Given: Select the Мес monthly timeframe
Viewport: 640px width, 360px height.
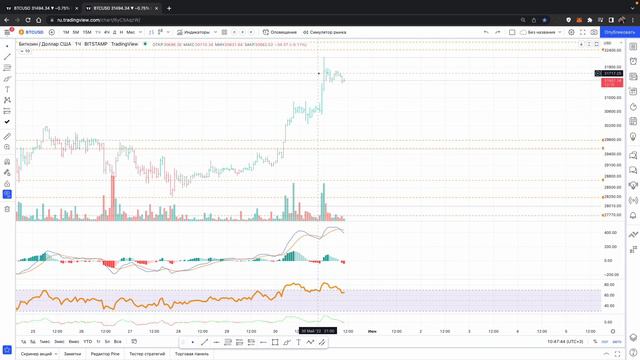Looking at the screenshot, I should pyautogui.click(x=130, y=32).
